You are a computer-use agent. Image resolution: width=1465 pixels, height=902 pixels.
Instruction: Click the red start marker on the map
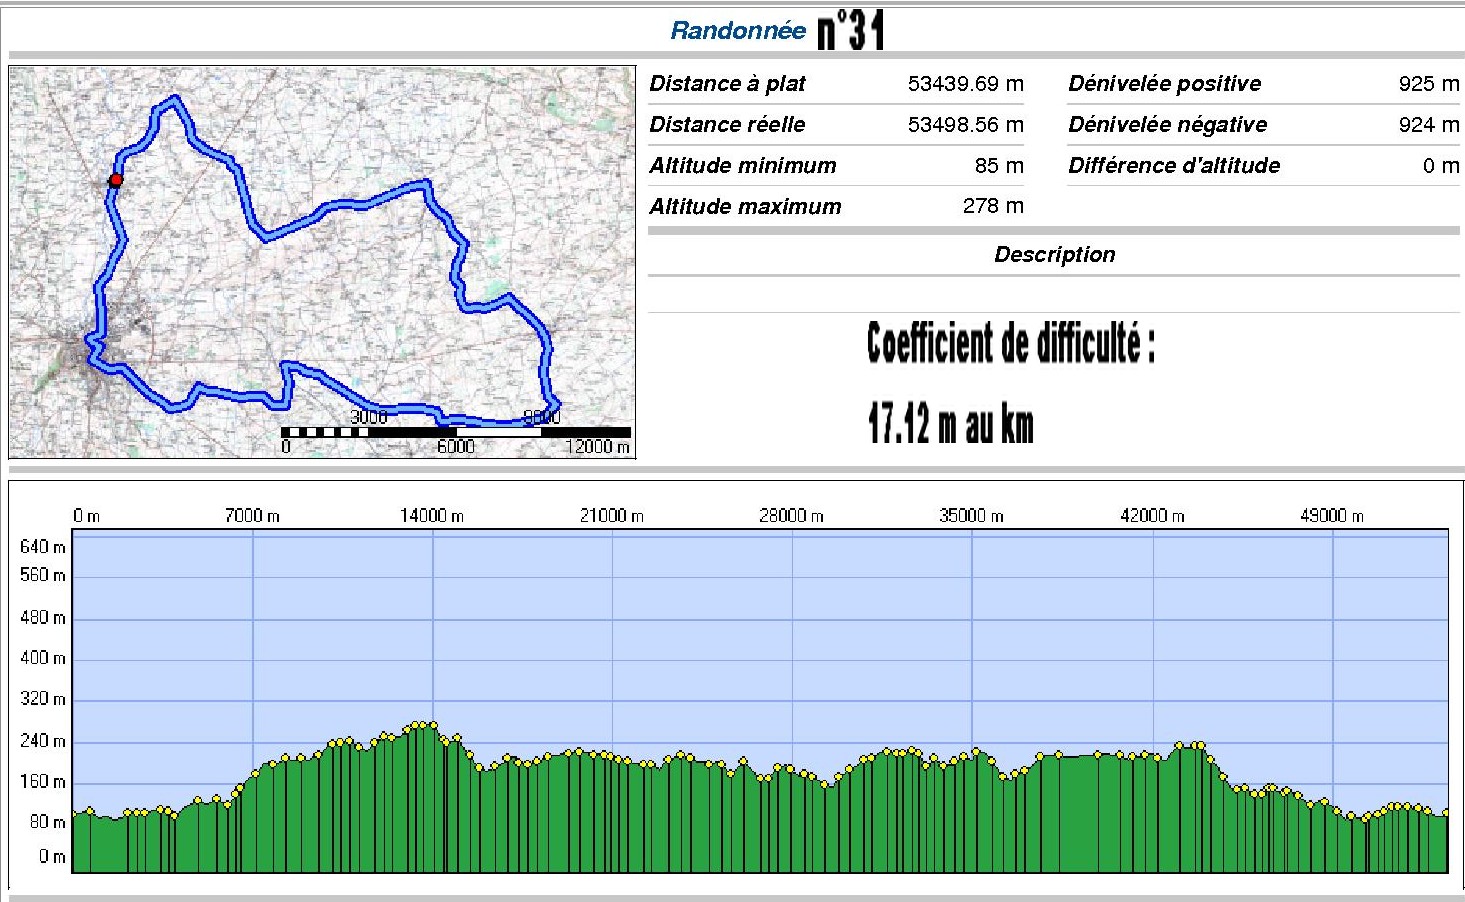116,180
